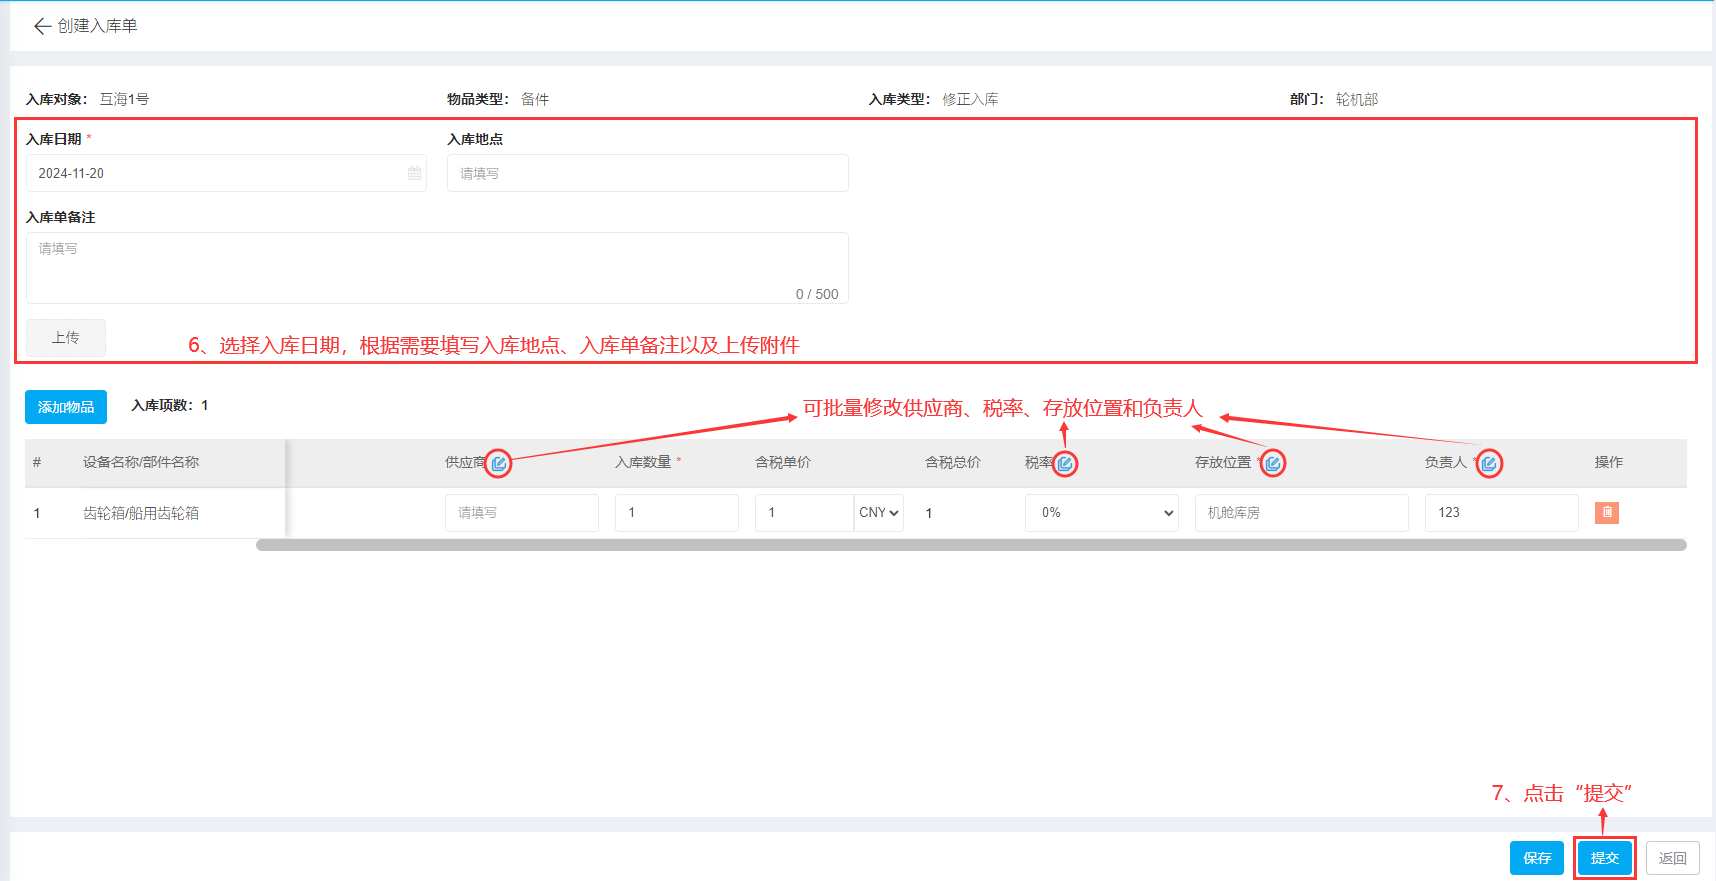This screenshot has width=1716, height=881.
Task: Focus the 入库日期 date field
Action: 226,173
